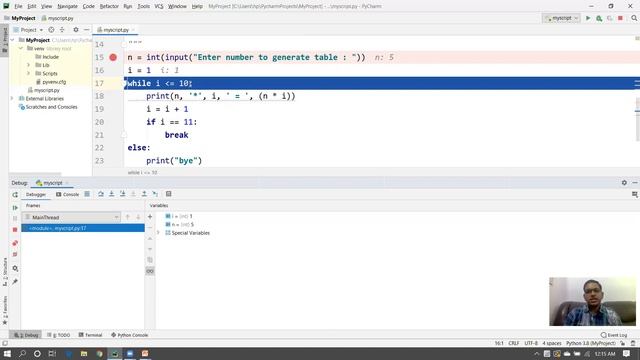Image resolution: width=640 pixels, height=360 pixels.
Task: Start debugging with the bug icon
Action: coord(599,18)
